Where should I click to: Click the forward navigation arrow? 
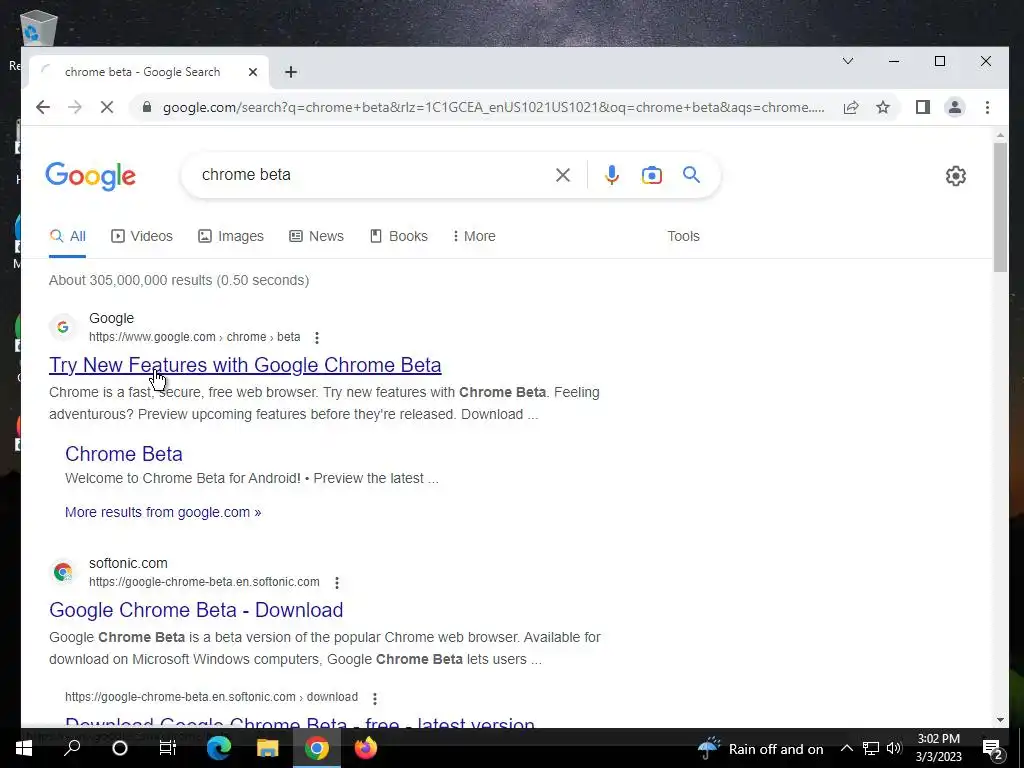click(75, 107)
